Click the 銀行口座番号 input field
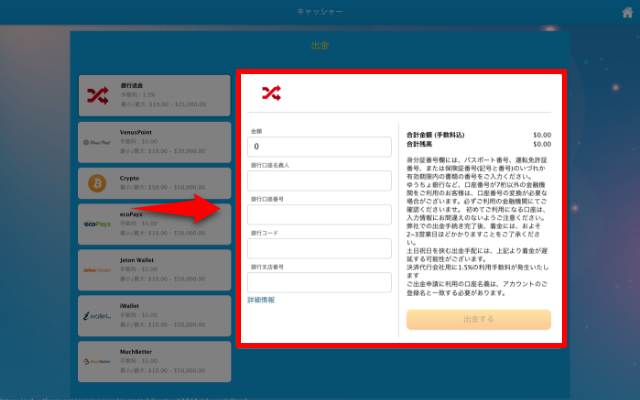This screenshot has width=640, height=400. [320, 214]
